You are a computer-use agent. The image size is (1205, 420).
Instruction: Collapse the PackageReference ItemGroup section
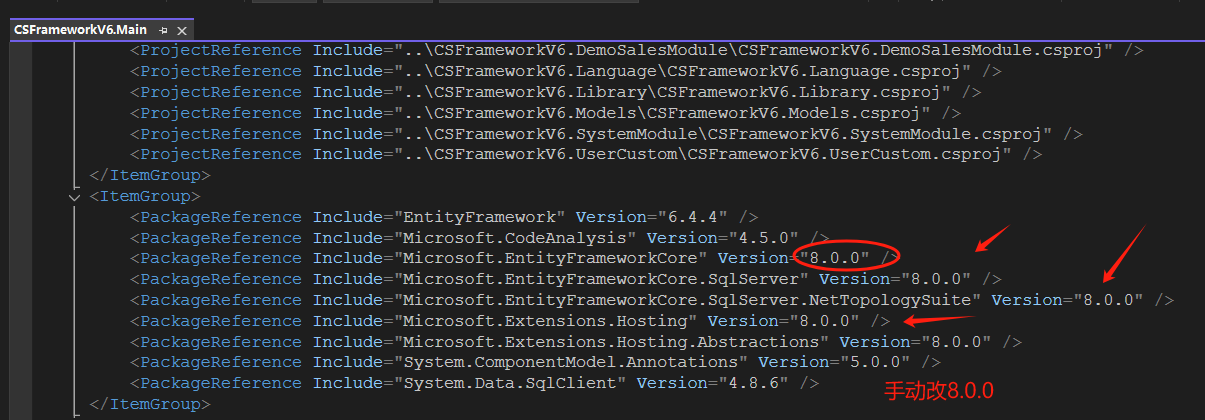74,197
